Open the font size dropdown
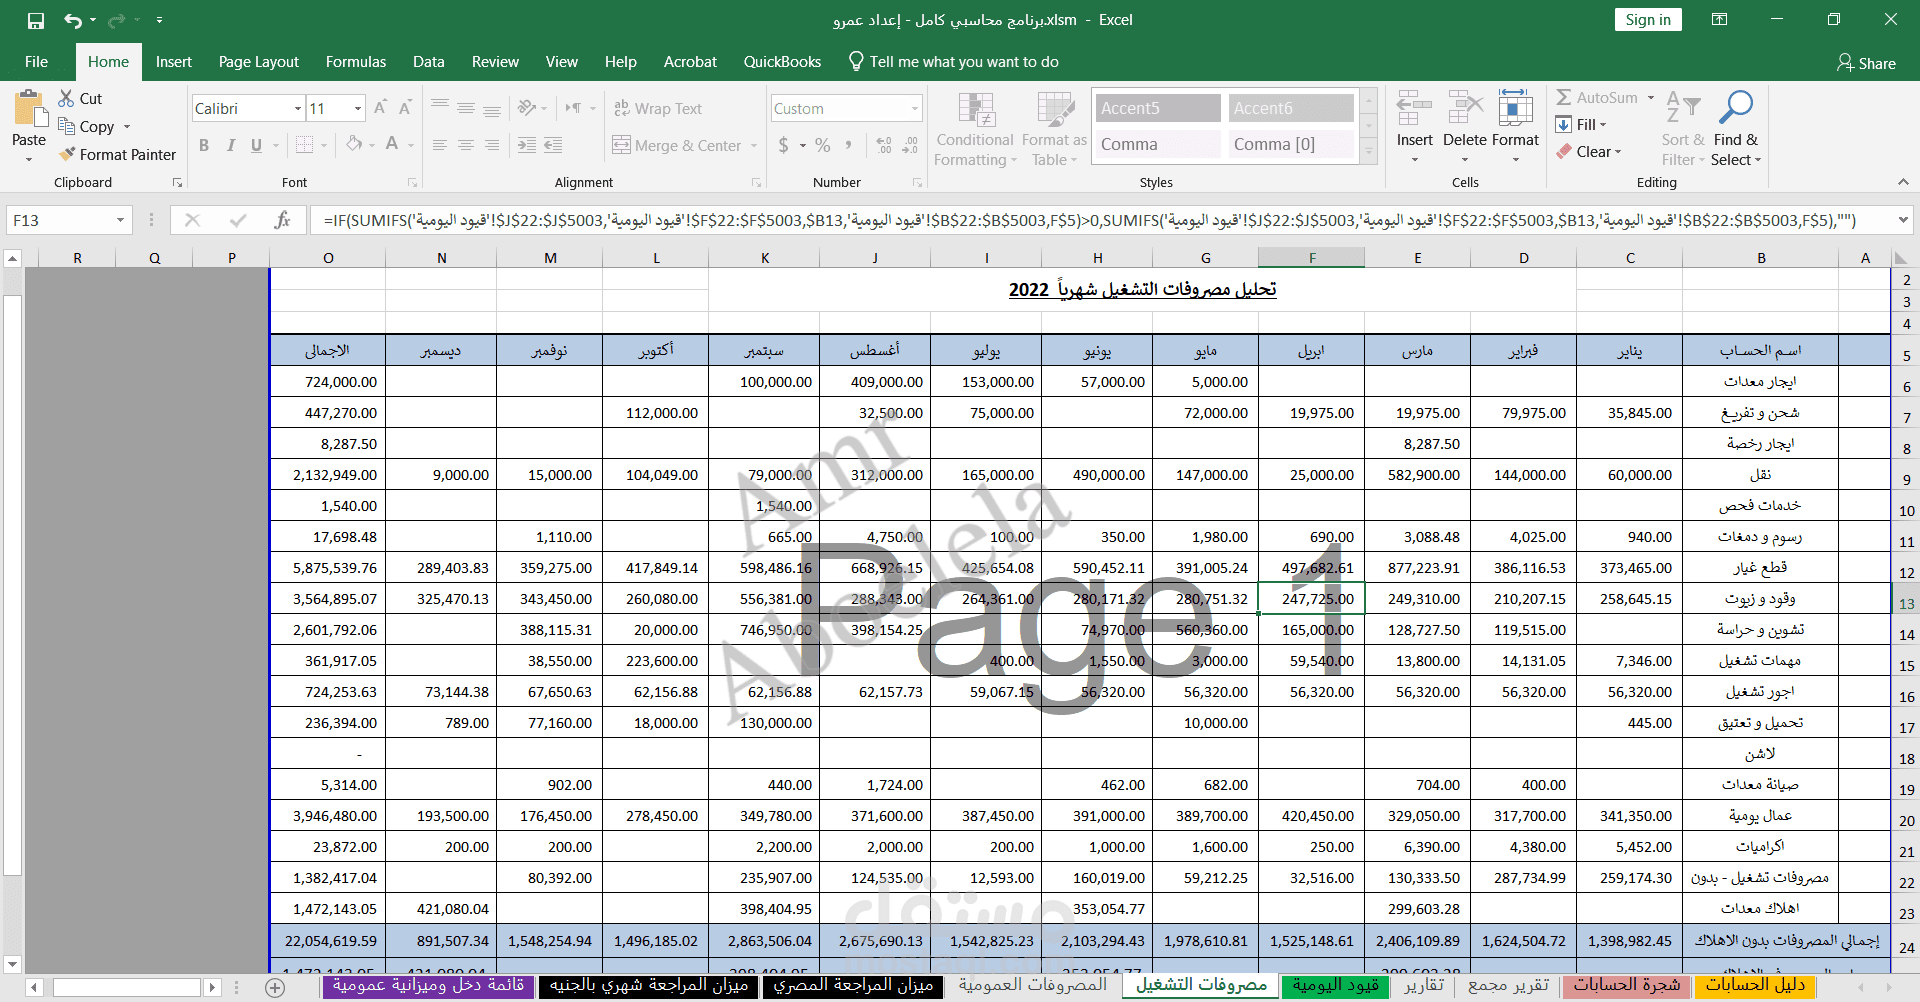 point(357,108)
